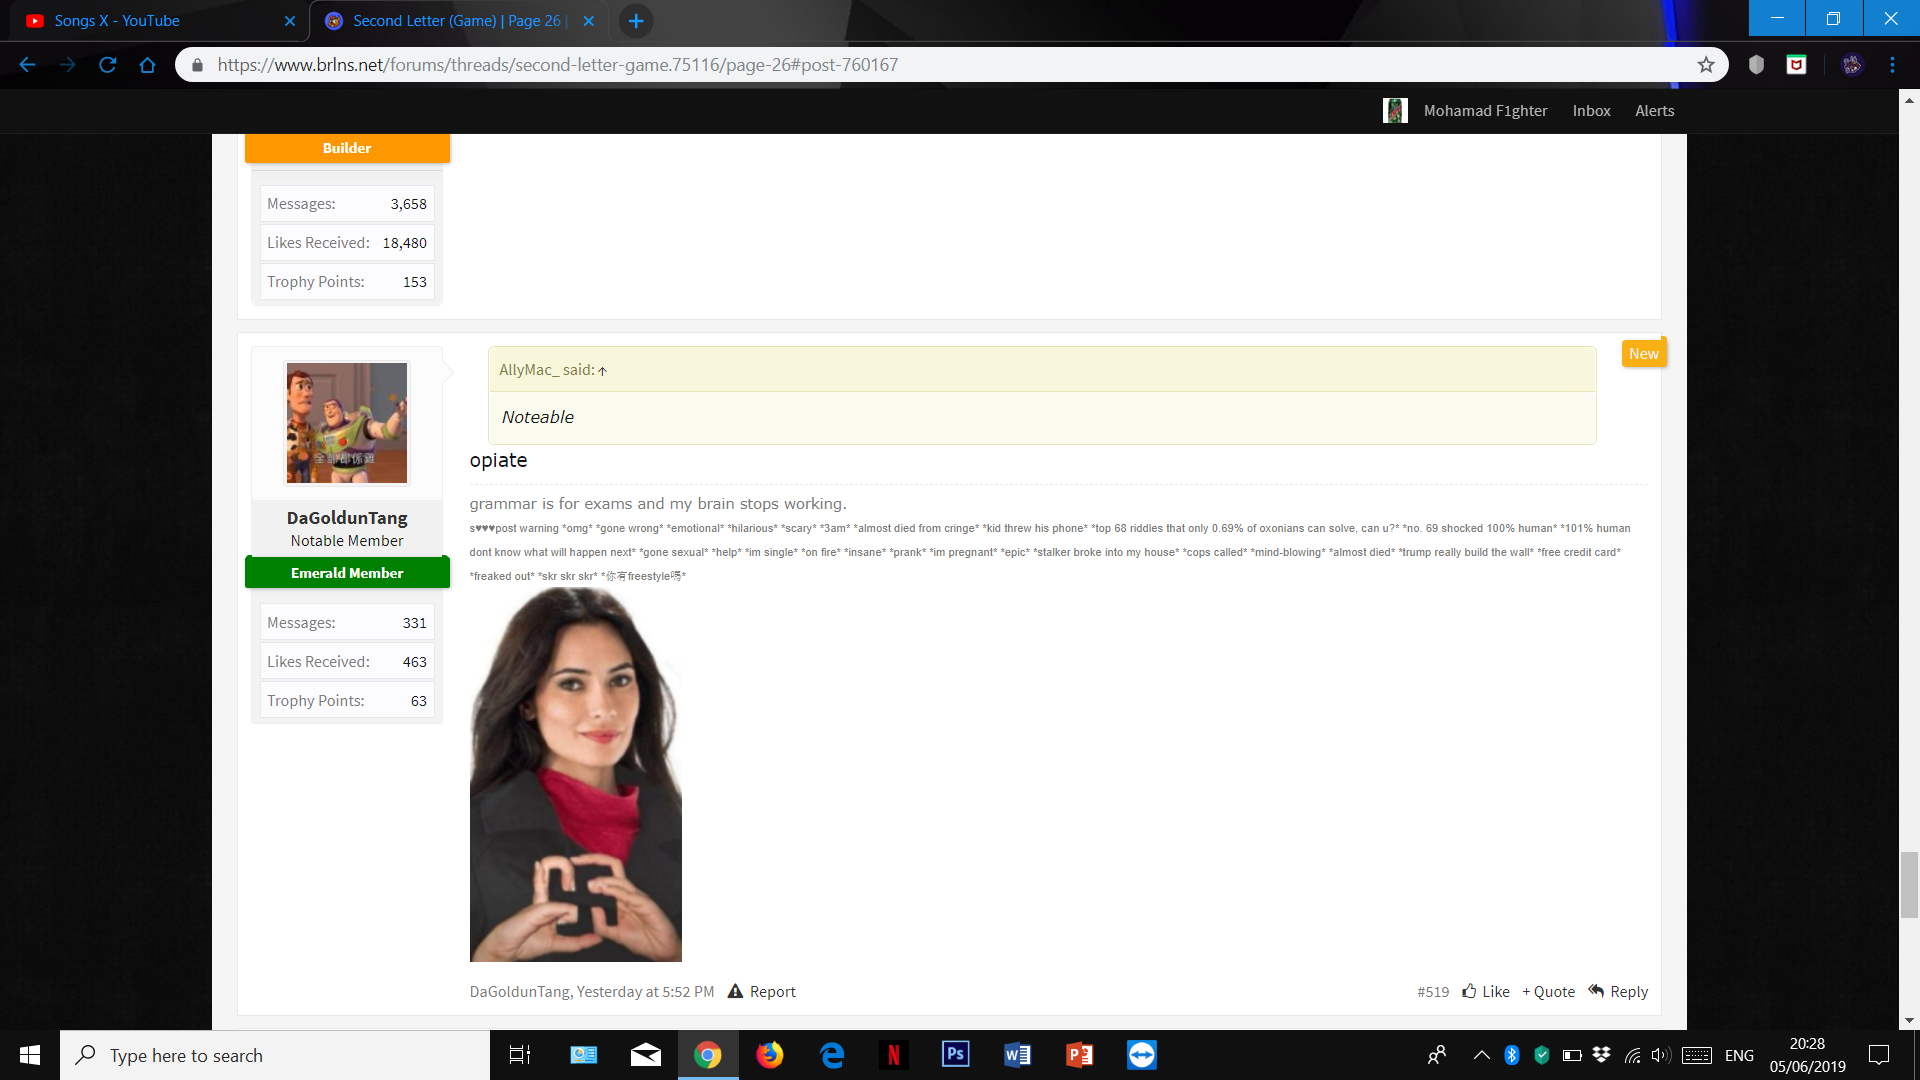1920x1080 pixels.
Task: Open the volume control
Action: point(1661,1055)
